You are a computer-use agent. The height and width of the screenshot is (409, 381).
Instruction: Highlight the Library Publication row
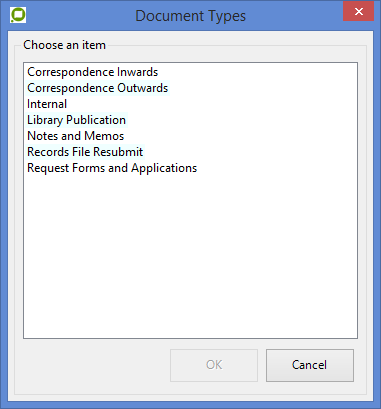[x=76, y=120]
